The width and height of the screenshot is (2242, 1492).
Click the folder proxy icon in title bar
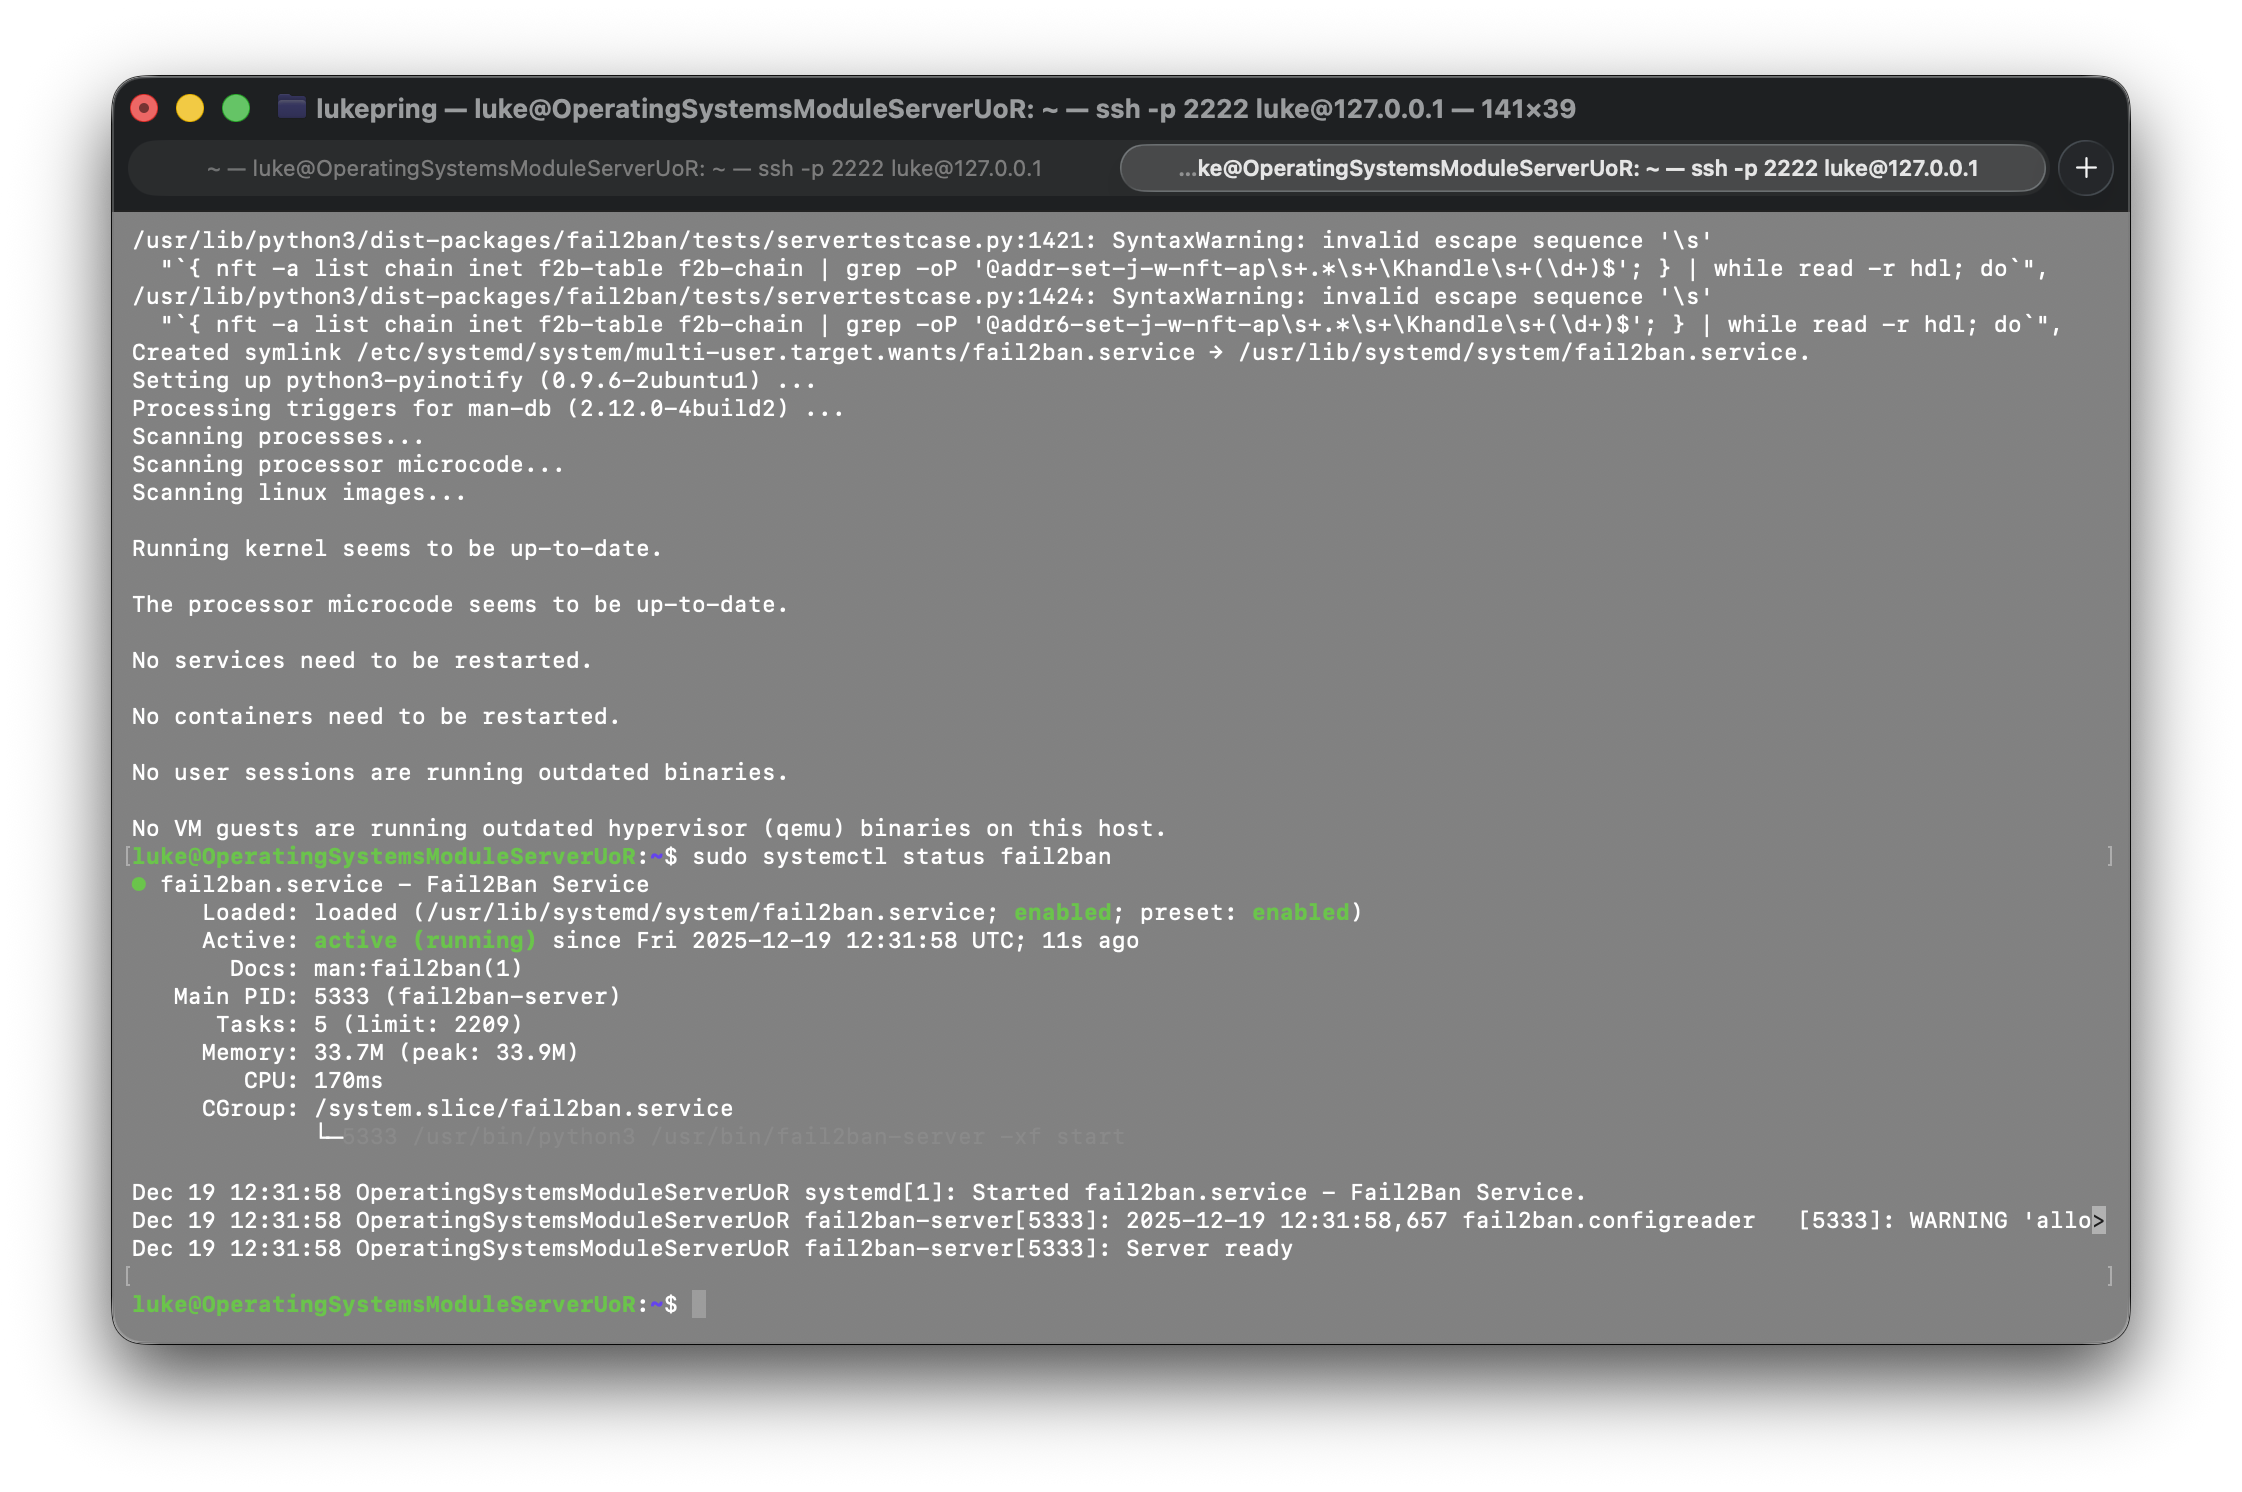[x=291, y=107]
